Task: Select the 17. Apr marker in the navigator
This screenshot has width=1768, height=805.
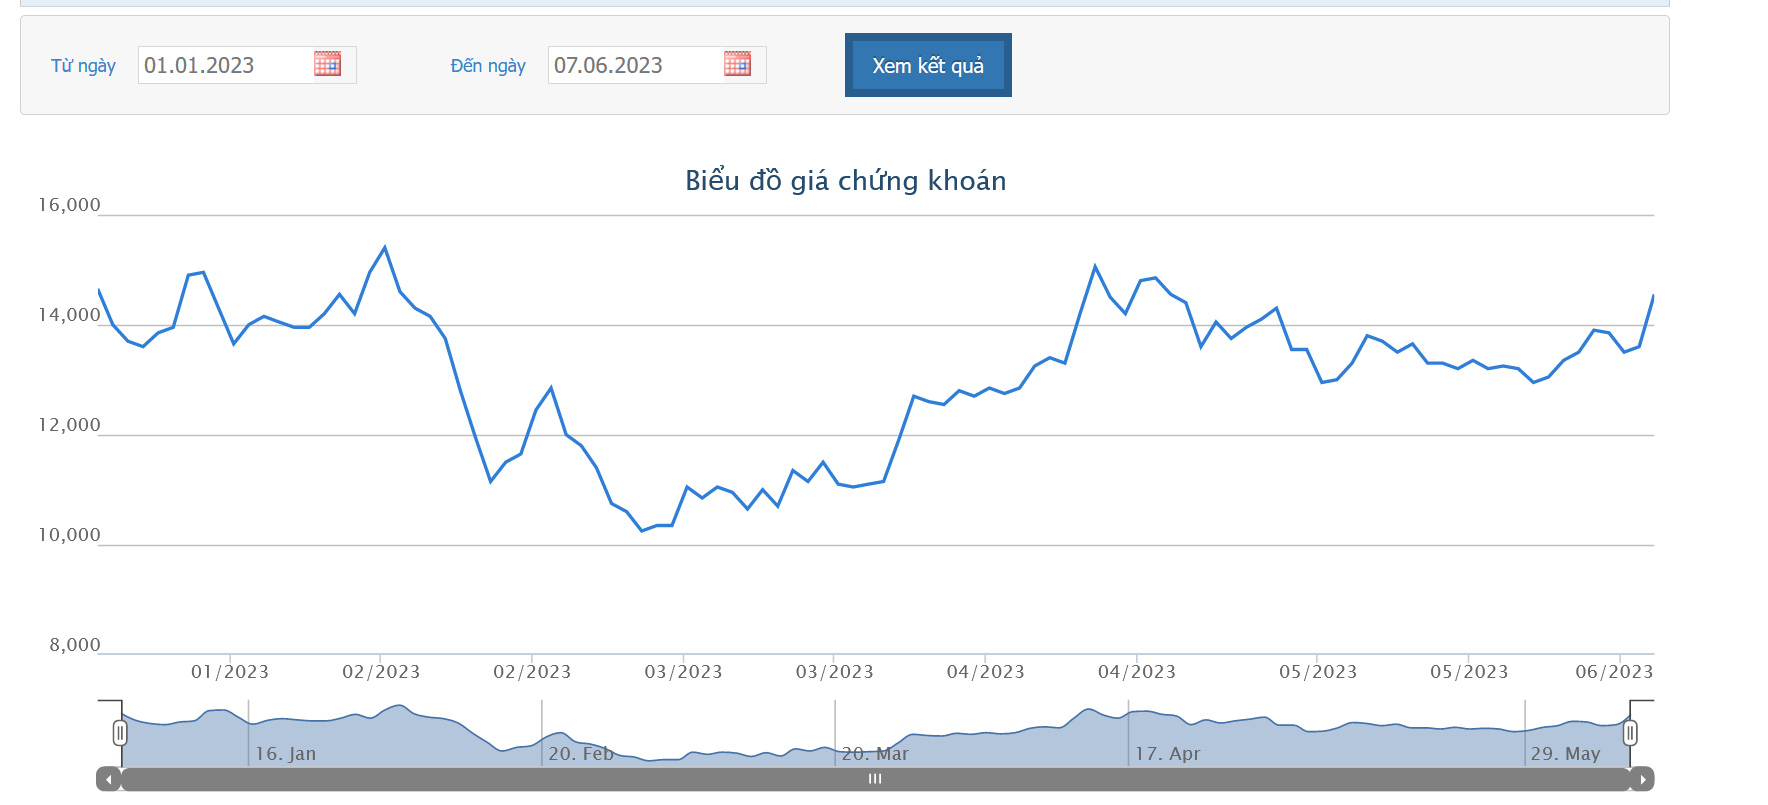Action: click(1167, 754)
